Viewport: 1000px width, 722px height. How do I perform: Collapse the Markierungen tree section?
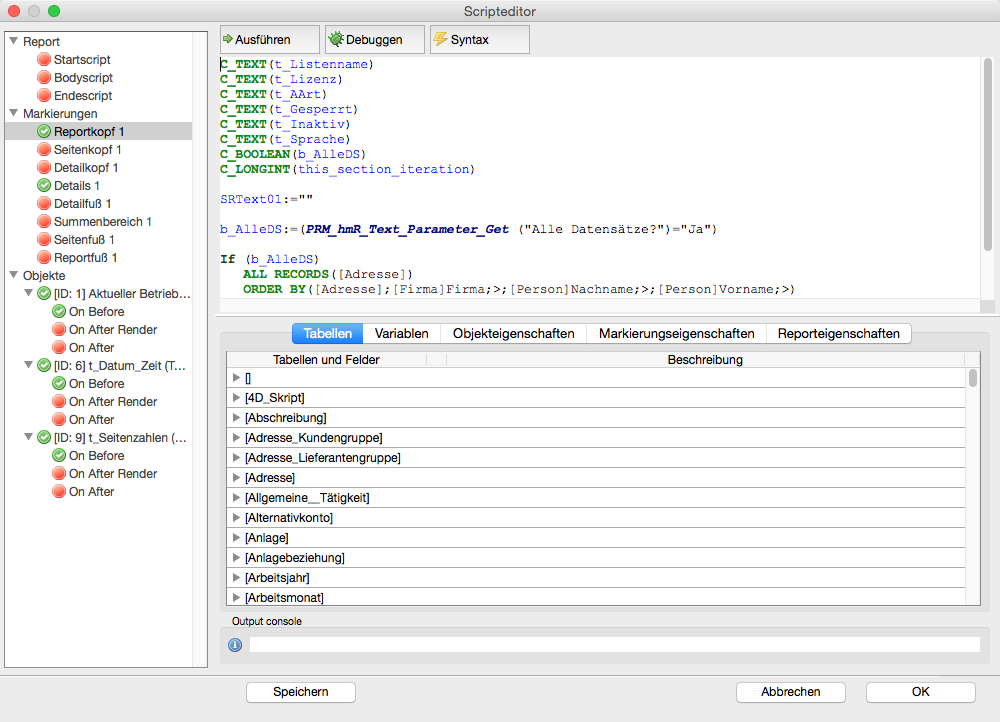12,114
